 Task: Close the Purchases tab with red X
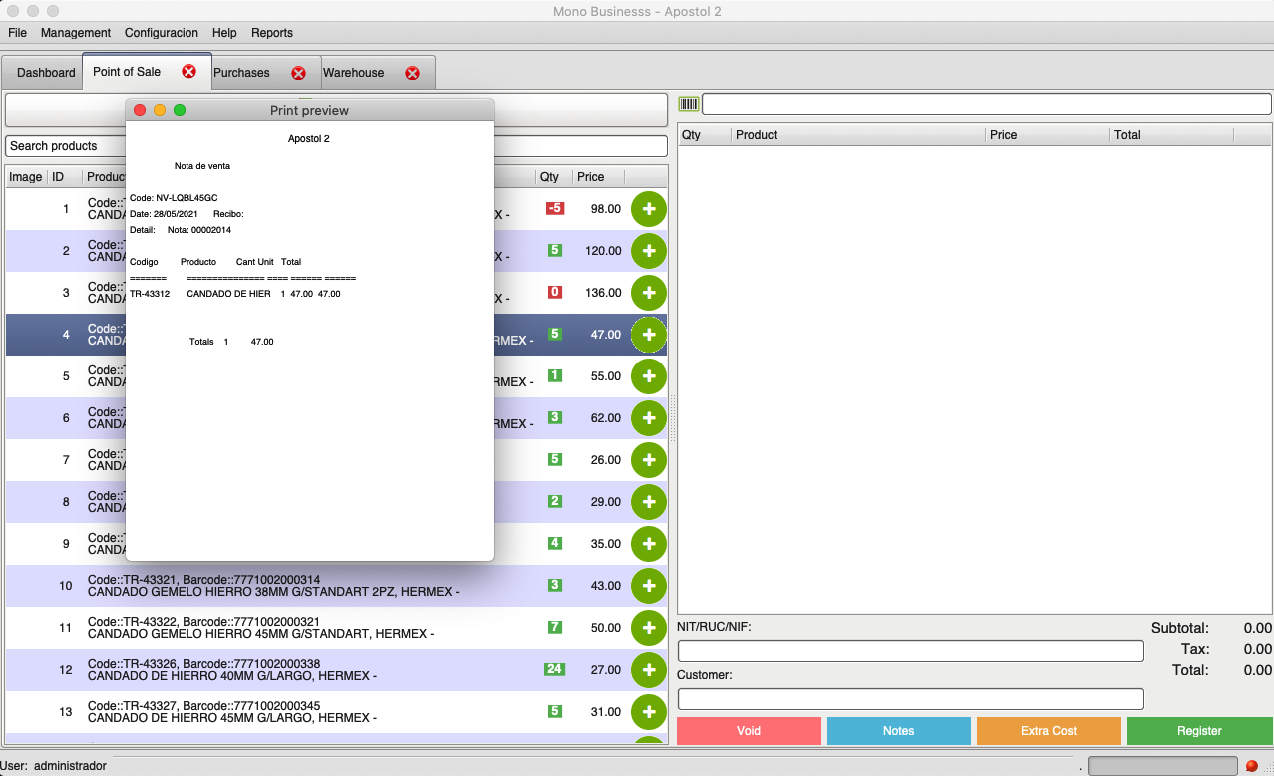[298, 73]
